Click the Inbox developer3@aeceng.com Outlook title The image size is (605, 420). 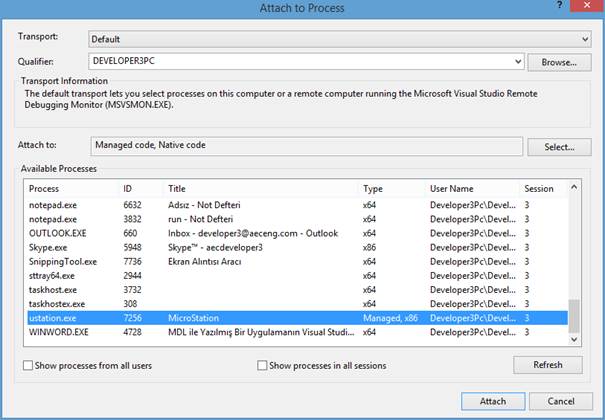(253, 233)
